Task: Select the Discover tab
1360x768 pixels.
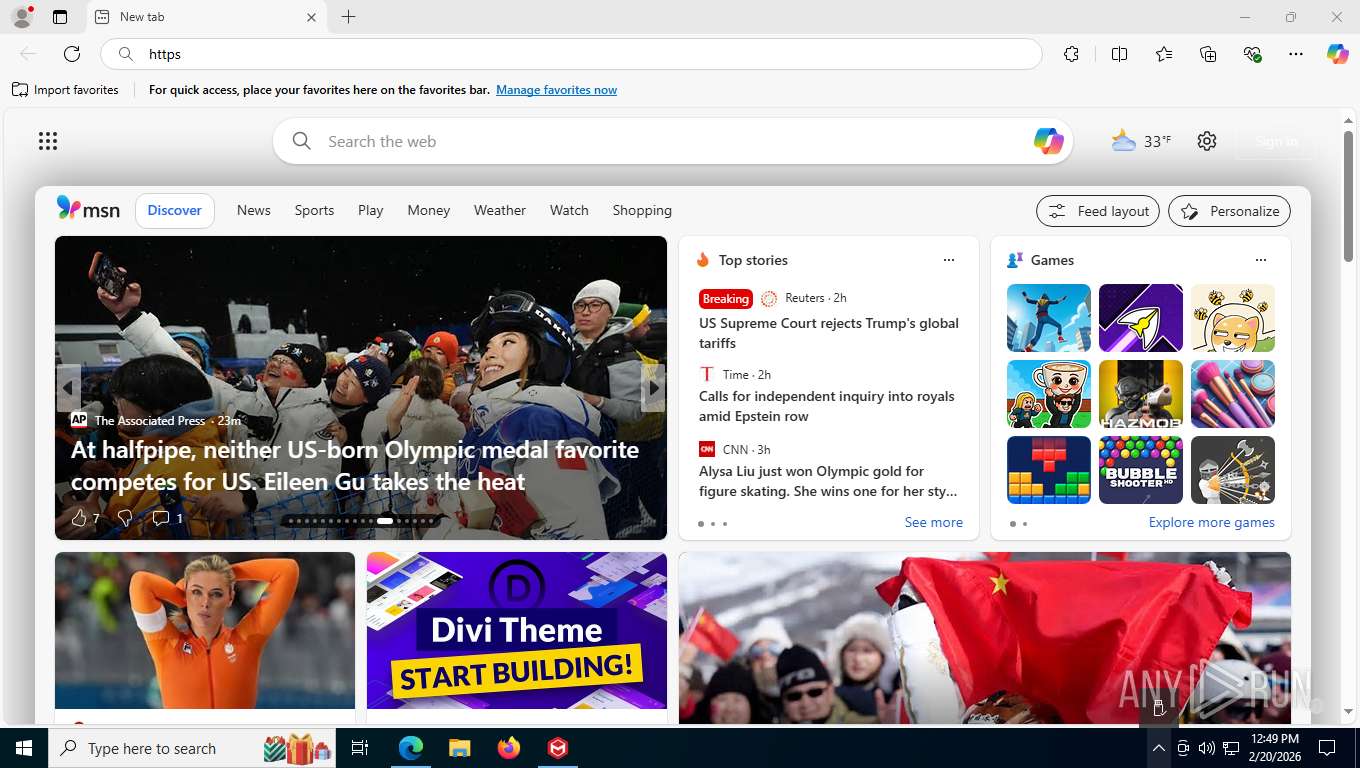Action: pyautogui.click(x=175, y=210)
